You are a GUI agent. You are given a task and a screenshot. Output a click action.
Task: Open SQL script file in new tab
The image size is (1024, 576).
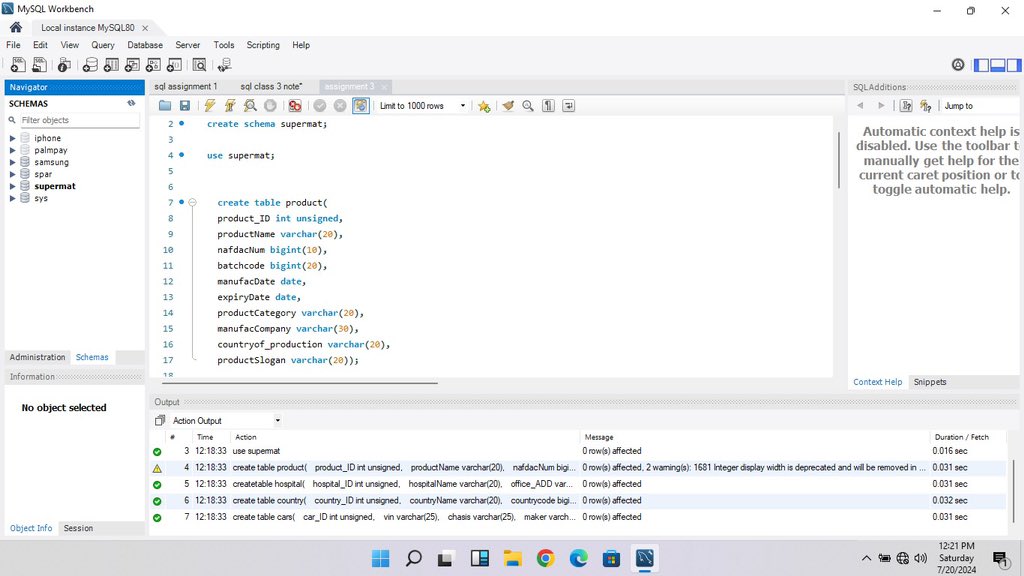click(x=40, y=65)
